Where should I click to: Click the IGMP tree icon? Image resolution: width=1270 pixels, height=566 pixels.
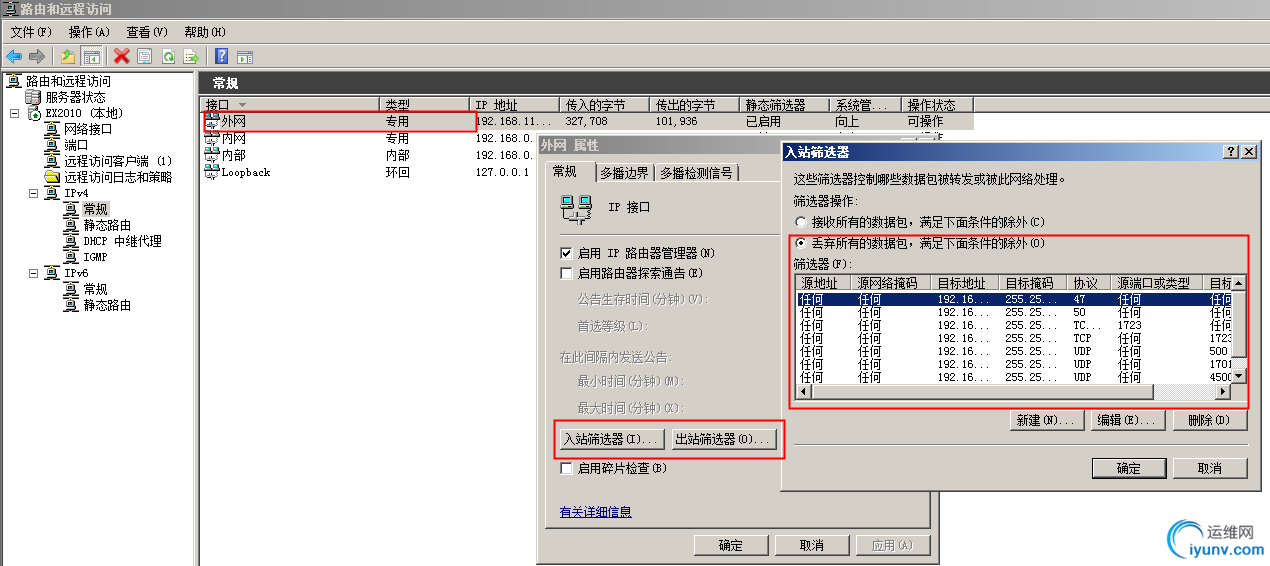click(x=71, y=257)
